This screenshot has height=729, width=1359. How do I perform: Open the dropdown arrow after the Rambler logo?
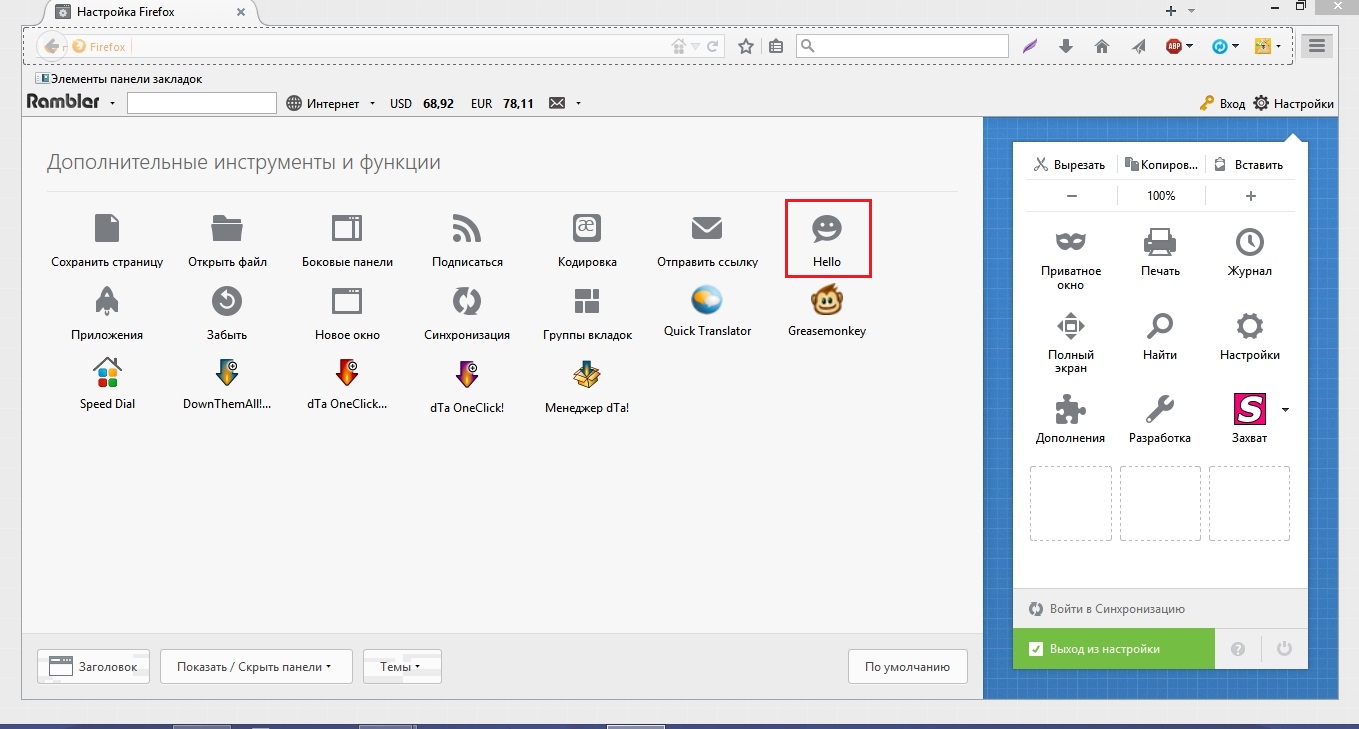(x=113, y=103)
